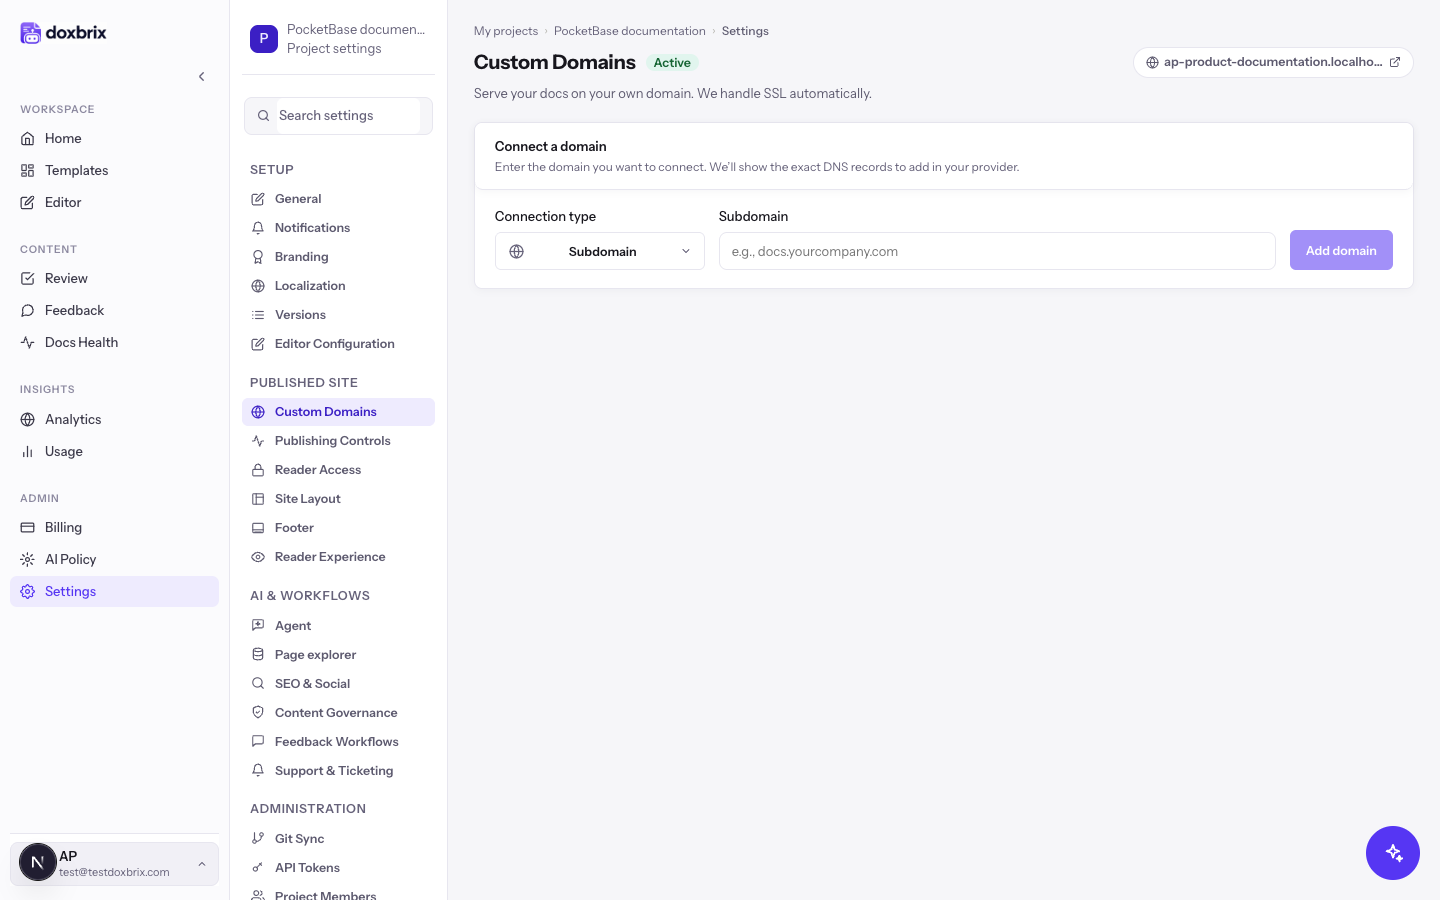
Task: Open the Connection type Subdomain dropdown
Action: point(600,251)
